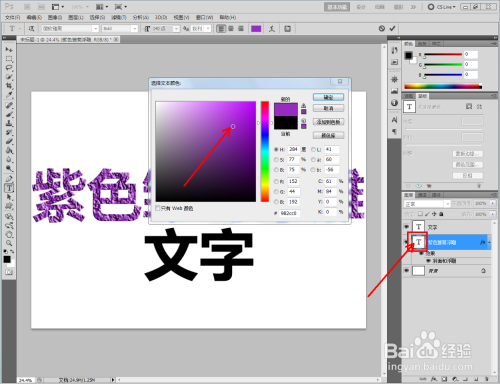Click the R value field showing 152

click(293, 182)
